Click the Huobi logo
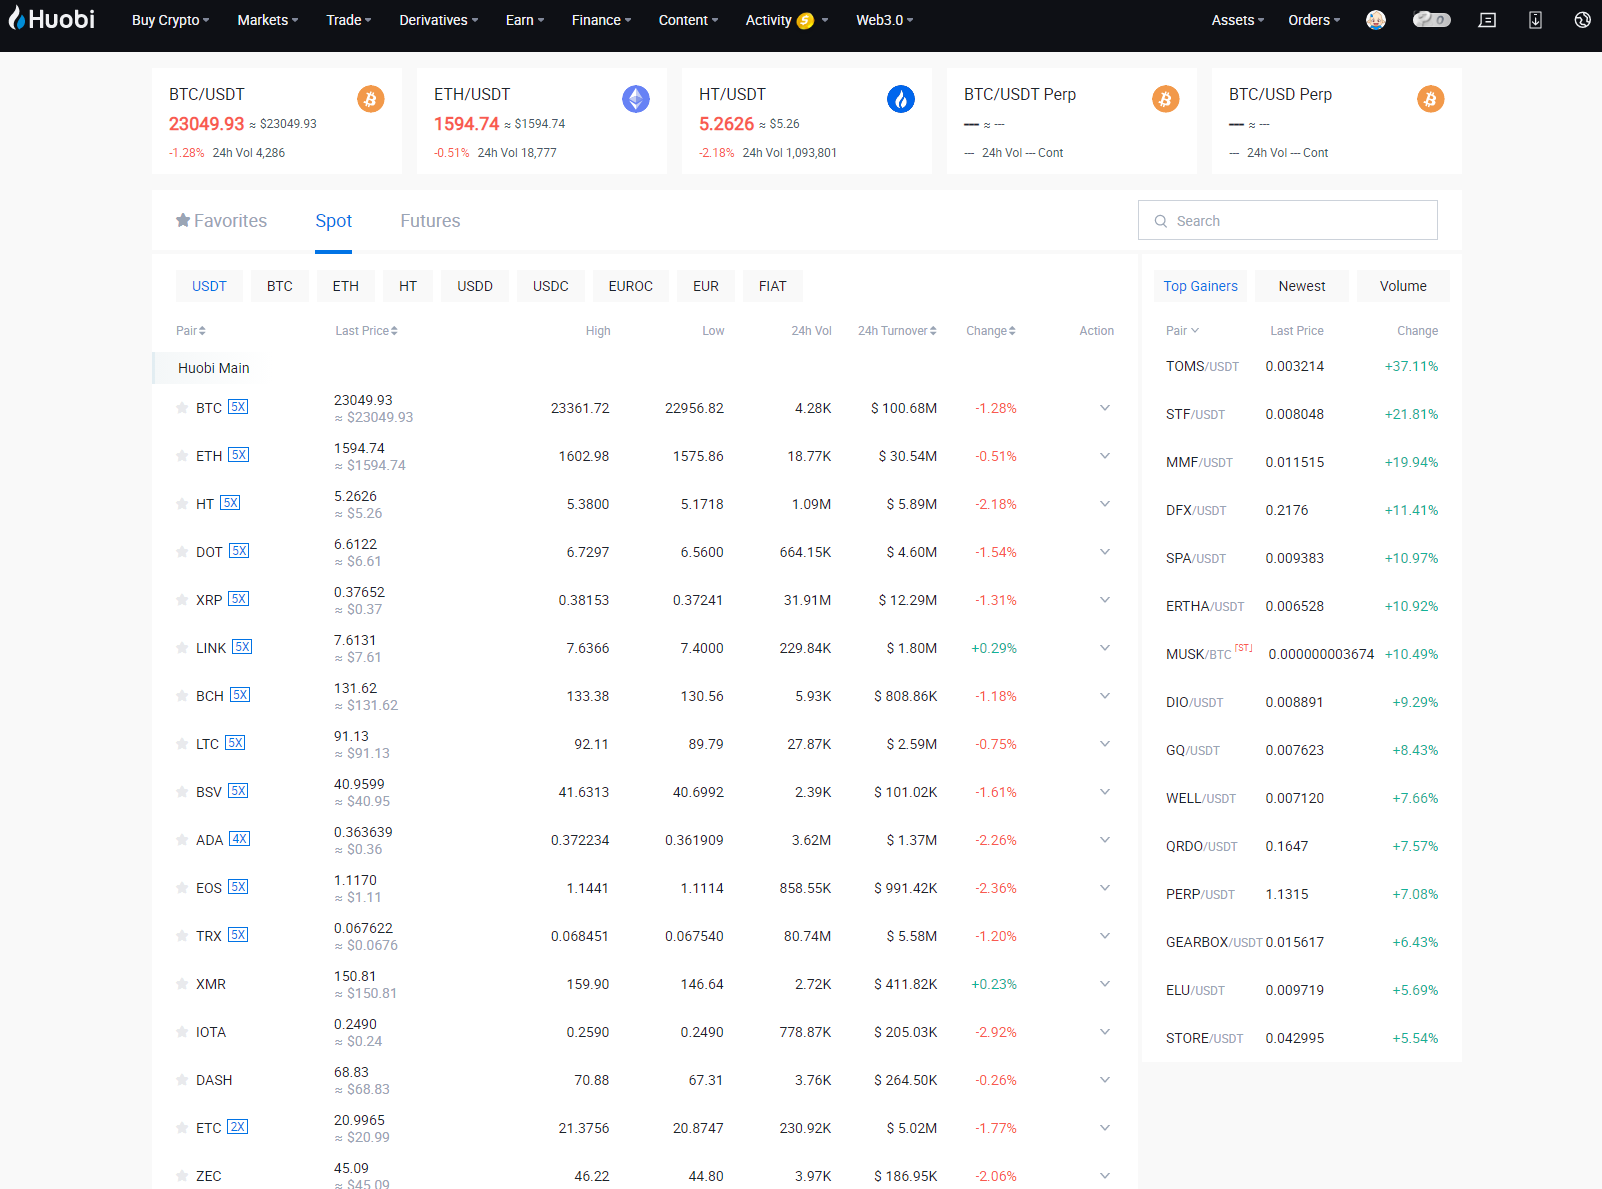This screenshot has width=1602, height=1189. (x=51, y=19)
